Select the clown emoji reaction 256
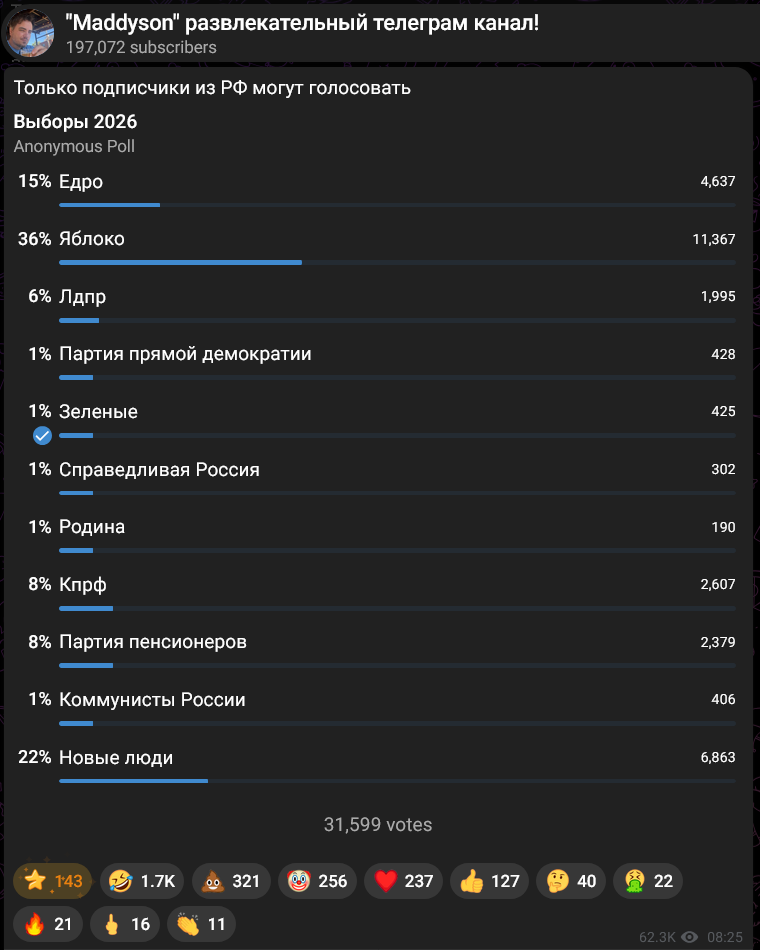760x950 pixels. [317, 880]
